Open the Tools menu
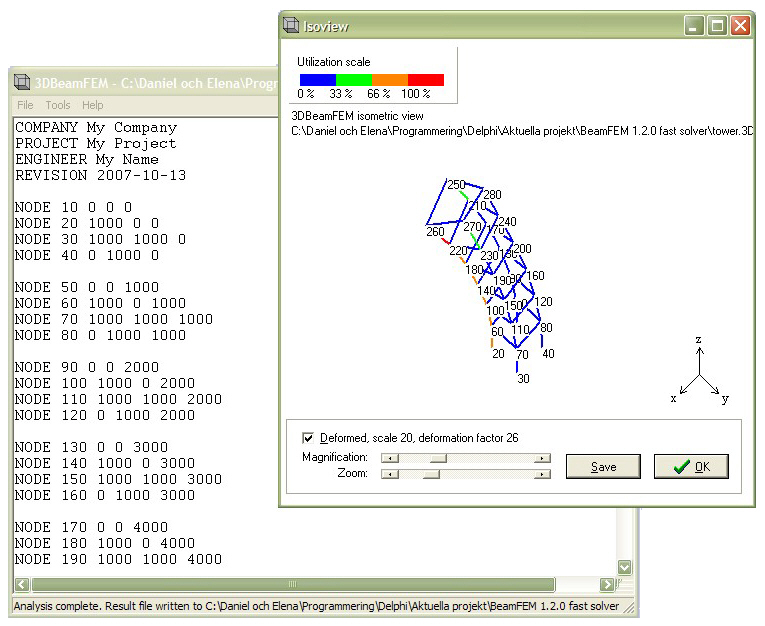The image size is (765, 626). click(58, 105)
